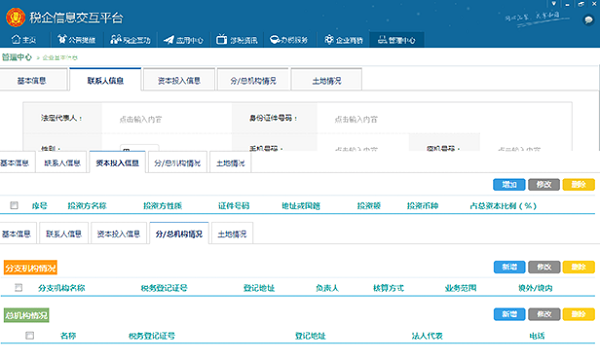Select the highlighted 联系人信息 tab
Image resolution: width=600 pixels, height=360 pixels.
(105, 80)
